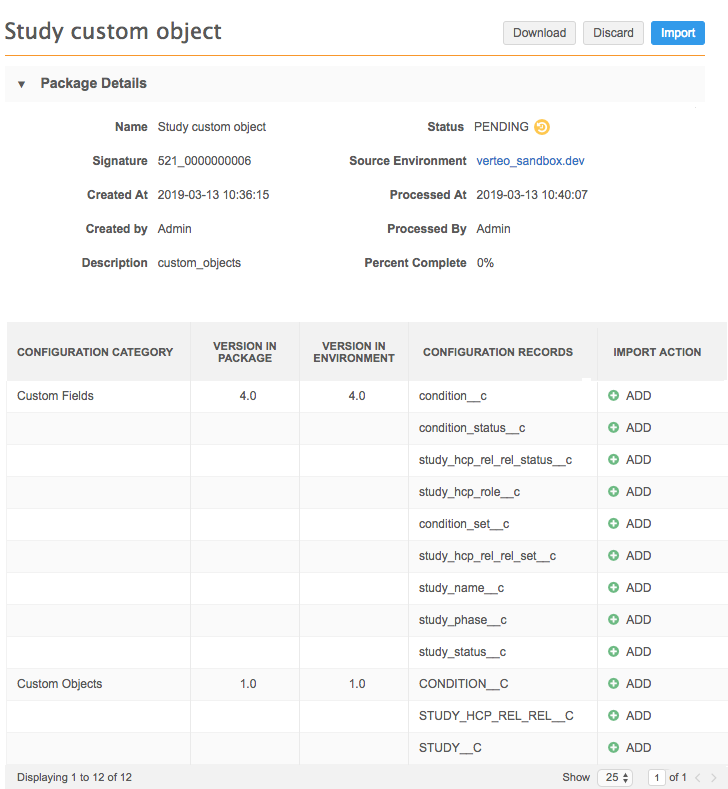The height and width of the screenshot is (789, 728).
Task: Click the page number input field
Action: coord(657,777)
